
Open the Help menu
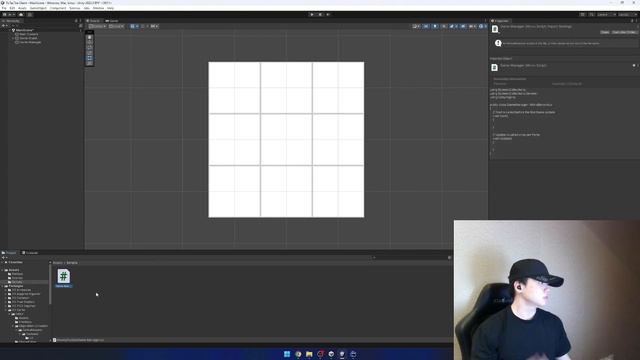[110, 8]
